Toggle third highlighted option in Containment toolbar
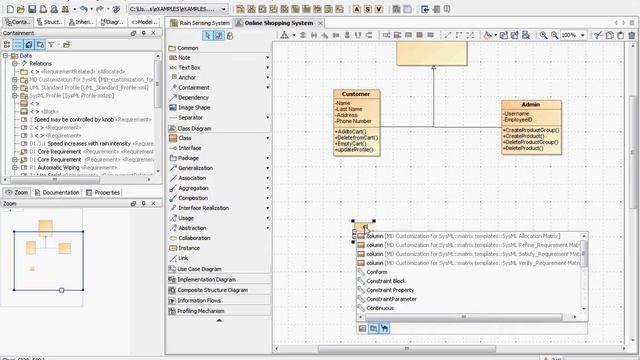 pos(29,44)
